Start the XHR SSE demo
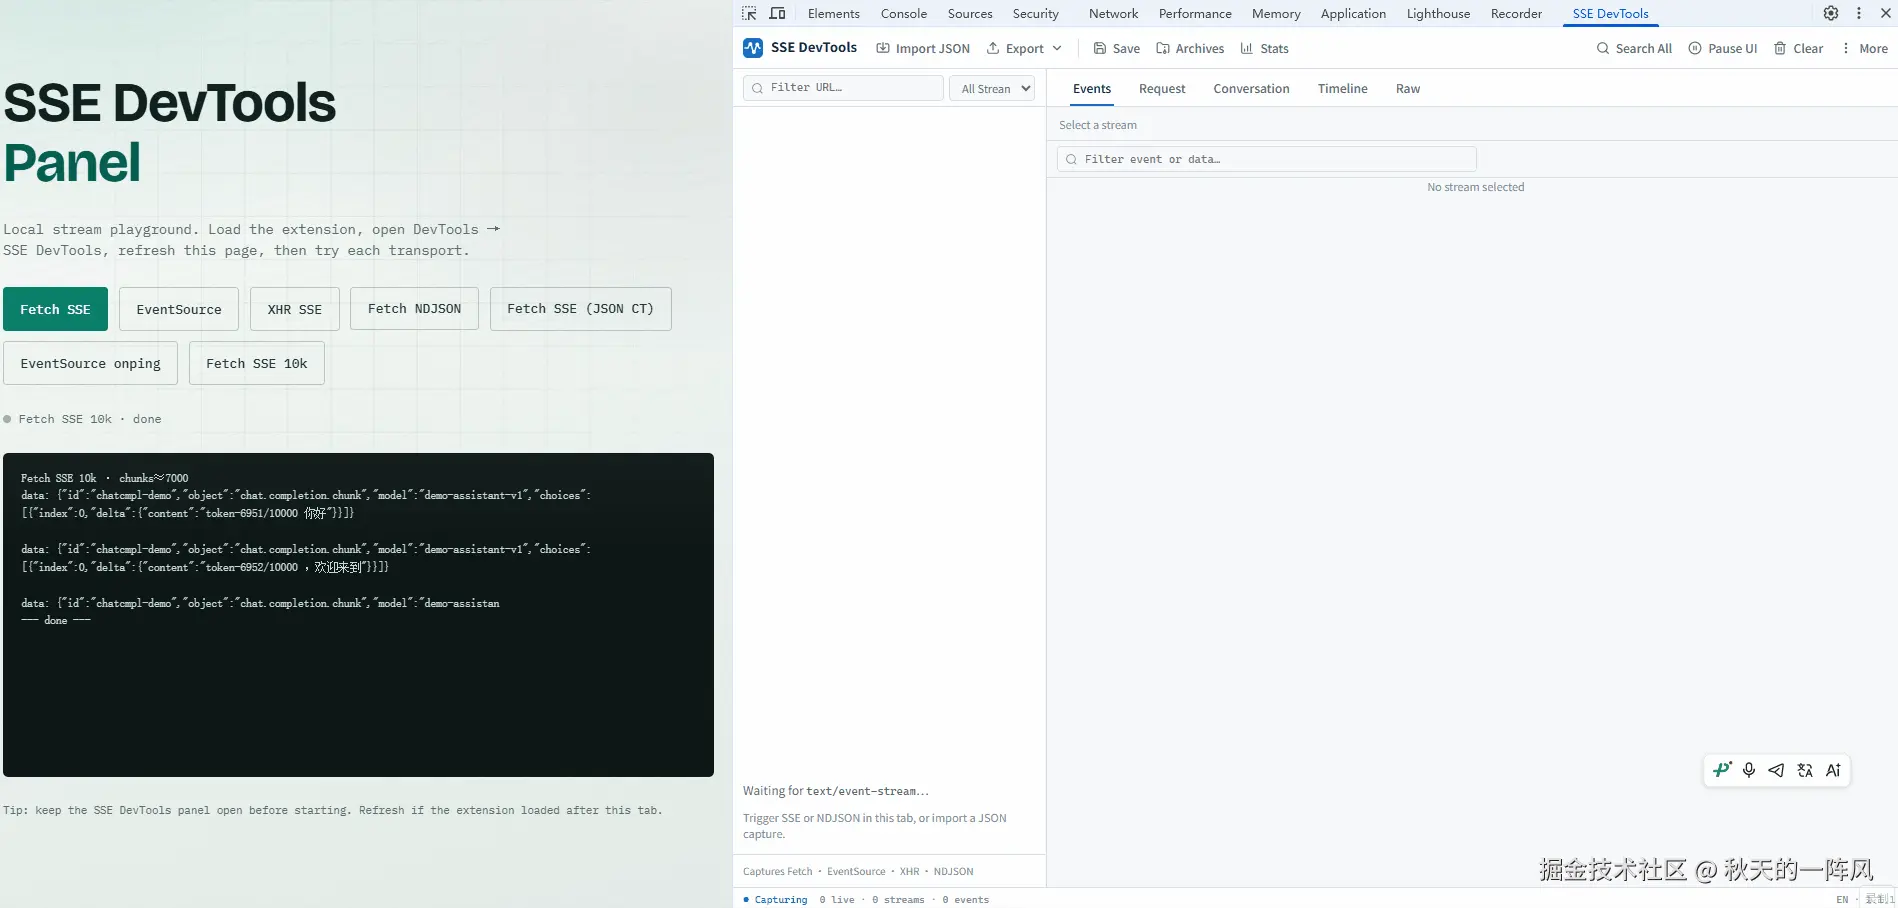The width and height of the screenshot is (1898, 908). click(x=295, y=309)
